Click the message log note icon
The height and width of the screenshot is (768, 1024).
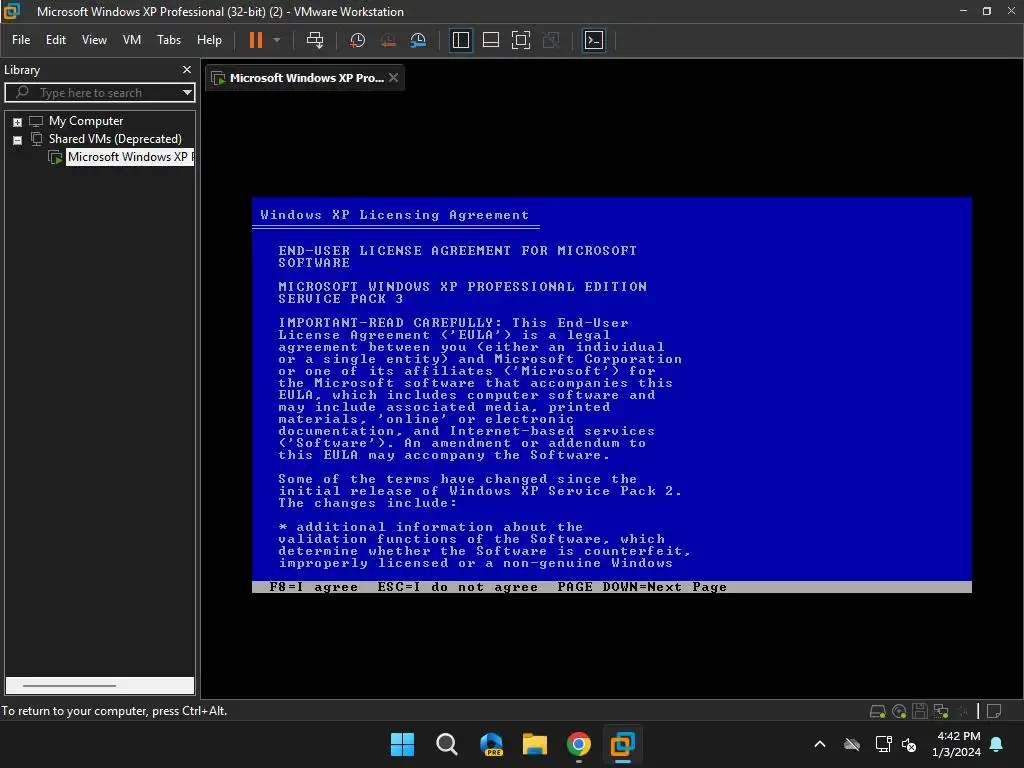point(994,711)
